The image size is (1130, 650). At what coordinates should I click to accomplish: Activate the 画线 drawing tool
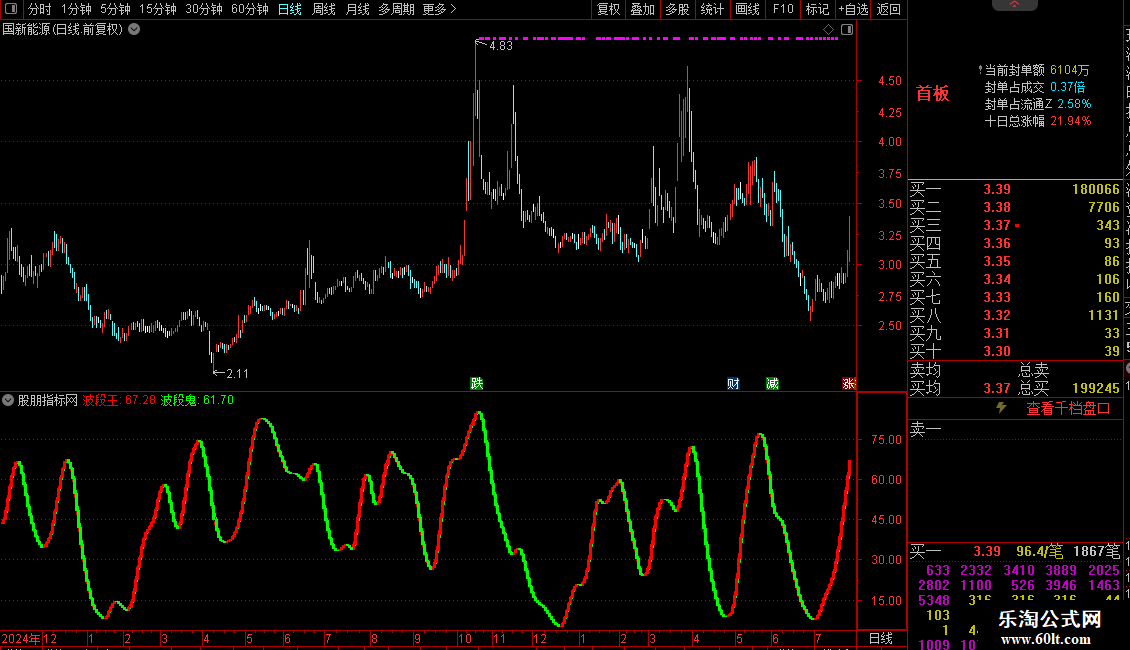(x=747, y=9)
